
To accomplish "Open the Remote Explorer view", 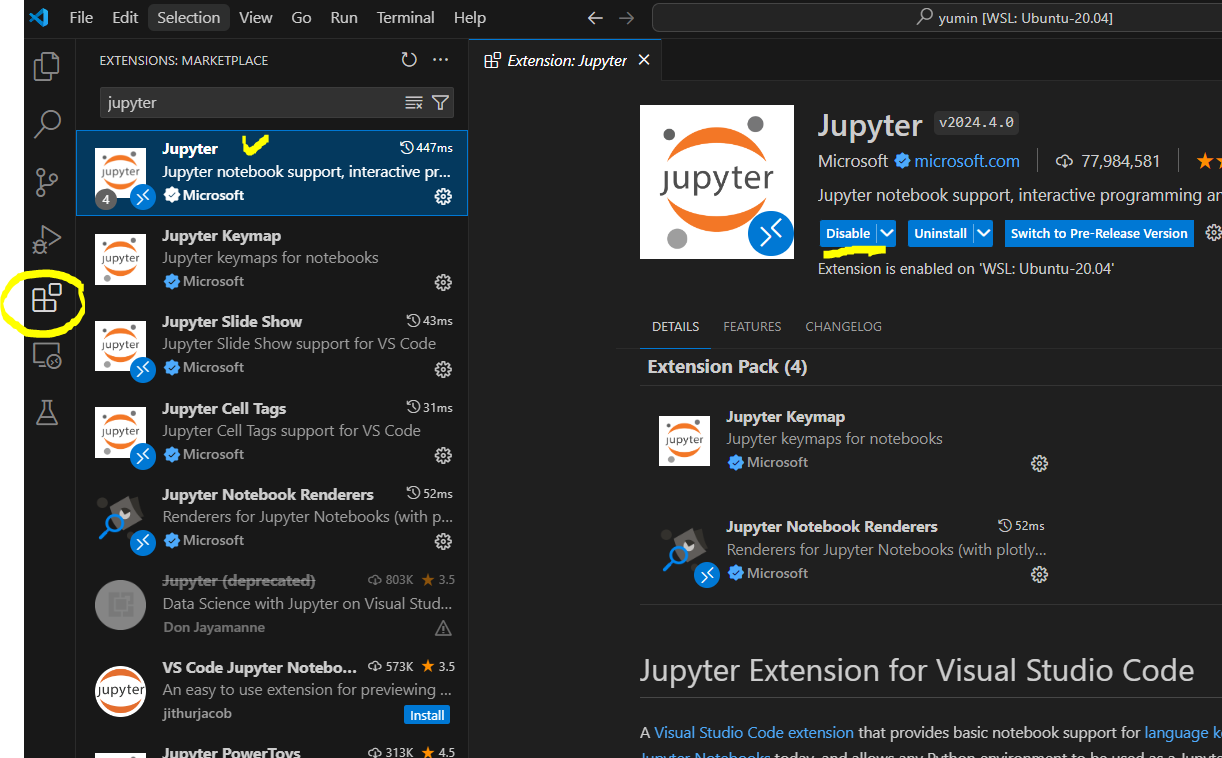I will (47, 355).
